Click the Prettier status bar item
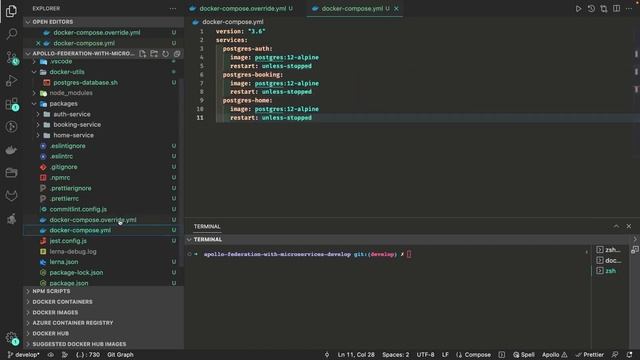 [589, 355]
